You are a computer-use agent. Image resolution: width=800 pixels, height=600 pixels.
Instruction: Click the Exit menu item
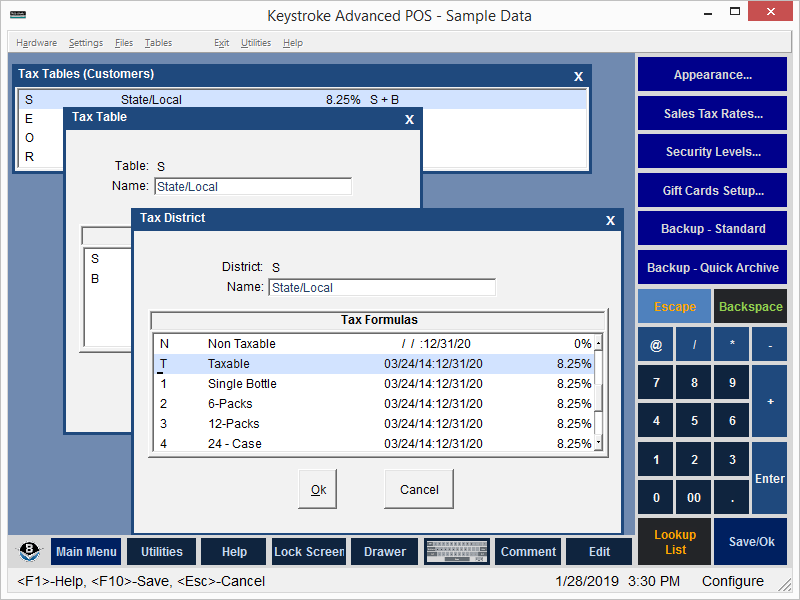pyautogui.click(x=221, y=43)
